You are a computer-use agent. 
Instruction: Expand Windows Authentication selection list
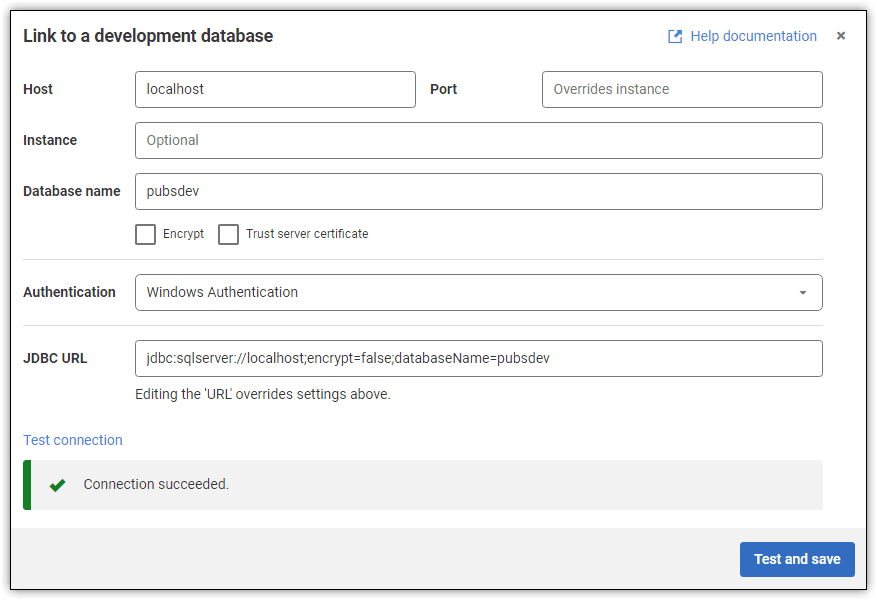click(479, 292)
